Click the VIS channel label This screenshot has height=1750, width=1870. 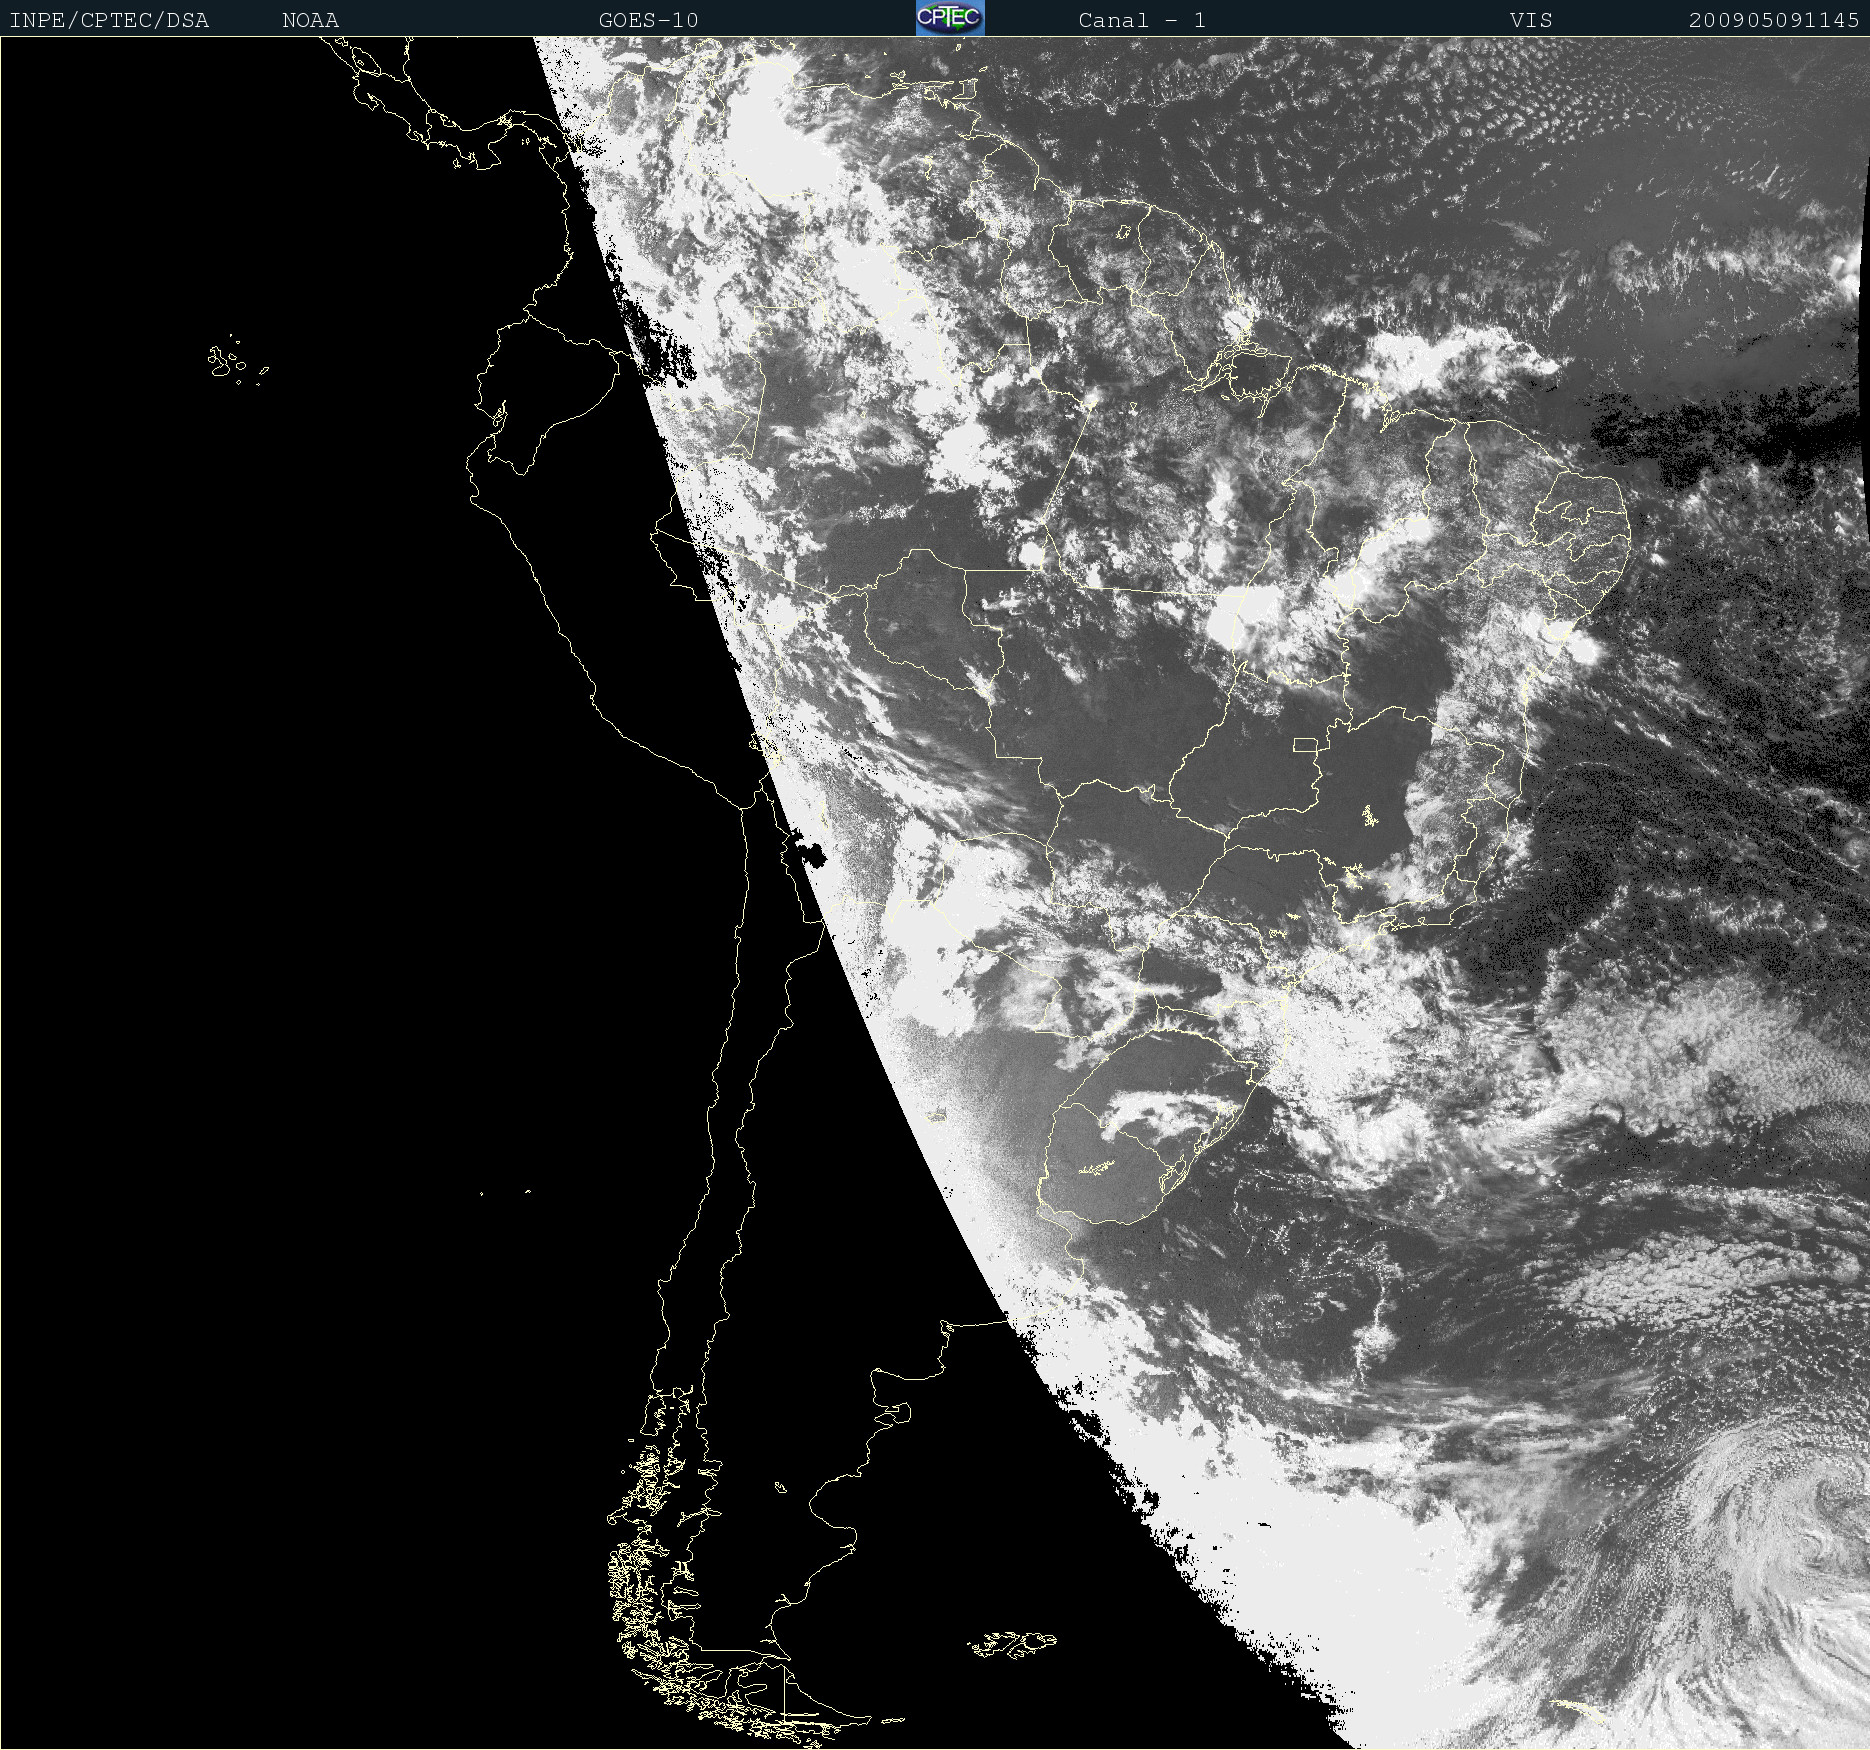pyautogui.click(x=1531, y=20)
